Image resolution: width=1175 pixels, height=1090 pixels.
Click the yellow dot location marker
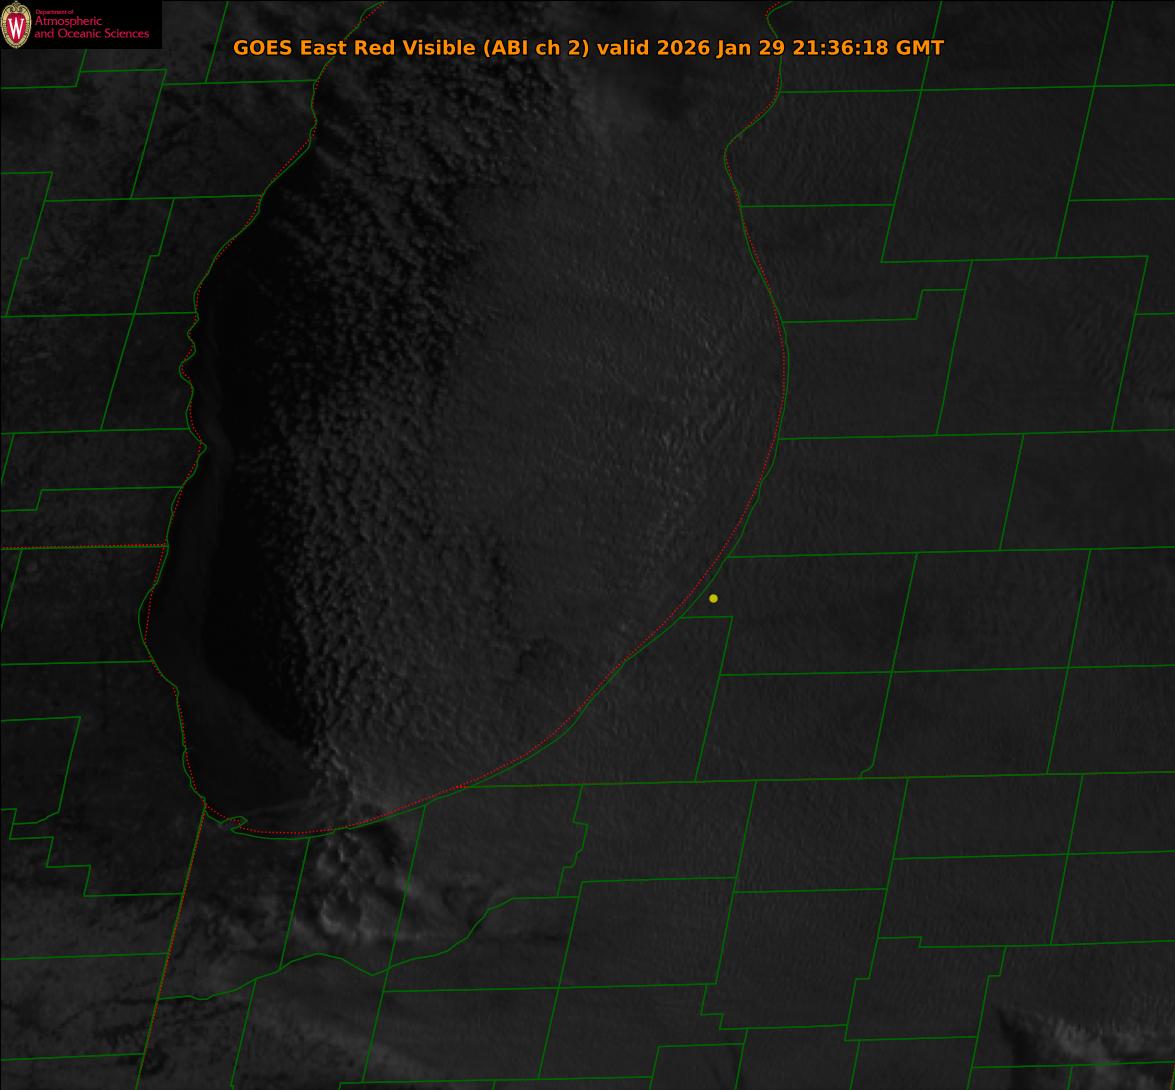click(x=713, y=598)
